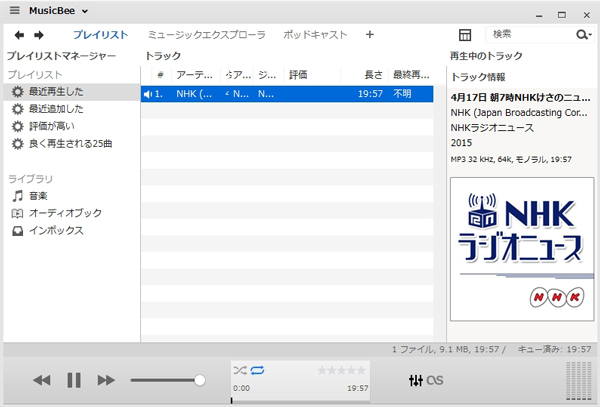Click the inbox tray icon
This screenshot has height=407, width=600.
click(17, 231)
